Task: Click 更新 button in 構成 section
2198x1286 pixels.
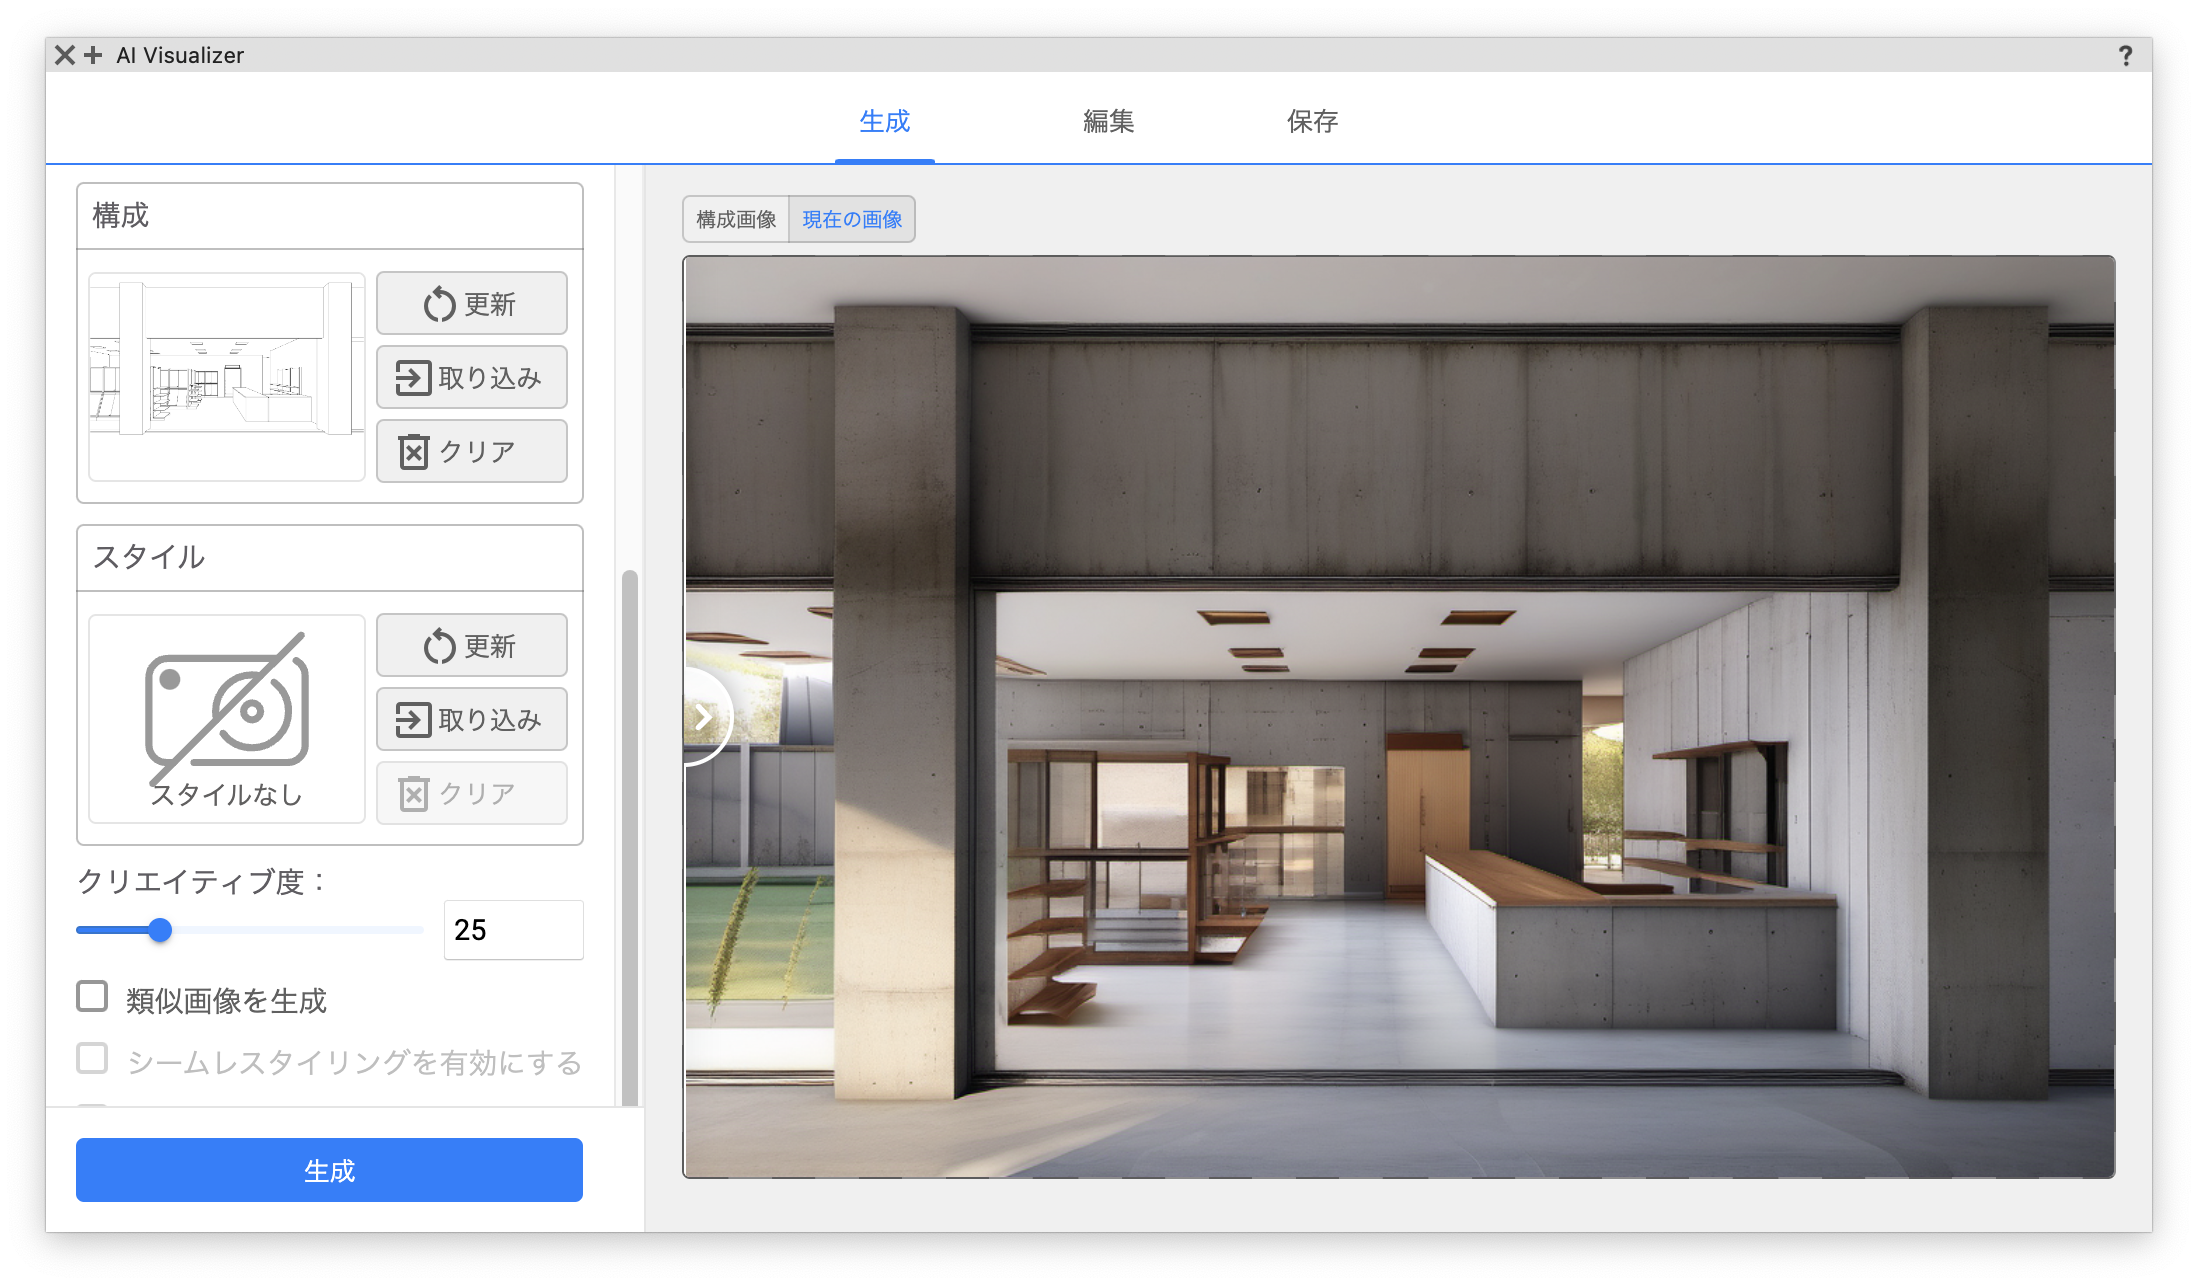Action: [x=472, y=304]
